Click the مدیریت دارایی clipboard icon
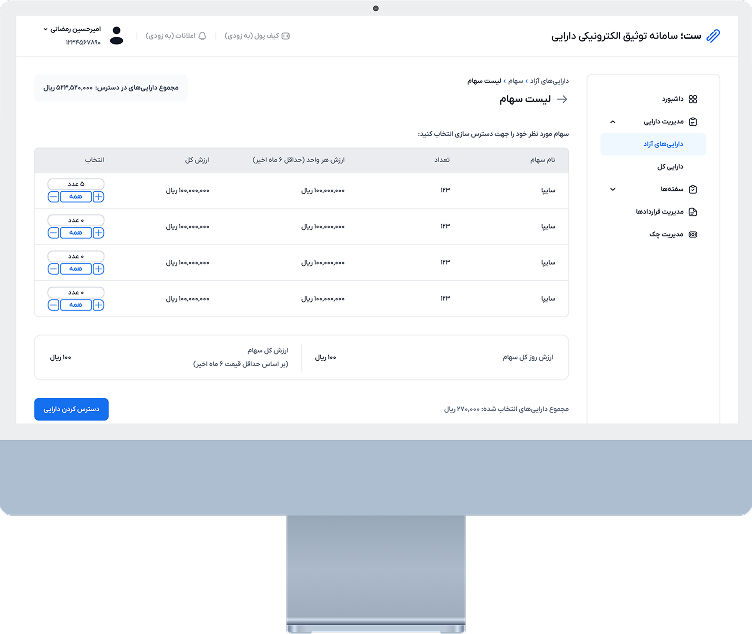This screenshot has width=752, height=634. [693, 122]
